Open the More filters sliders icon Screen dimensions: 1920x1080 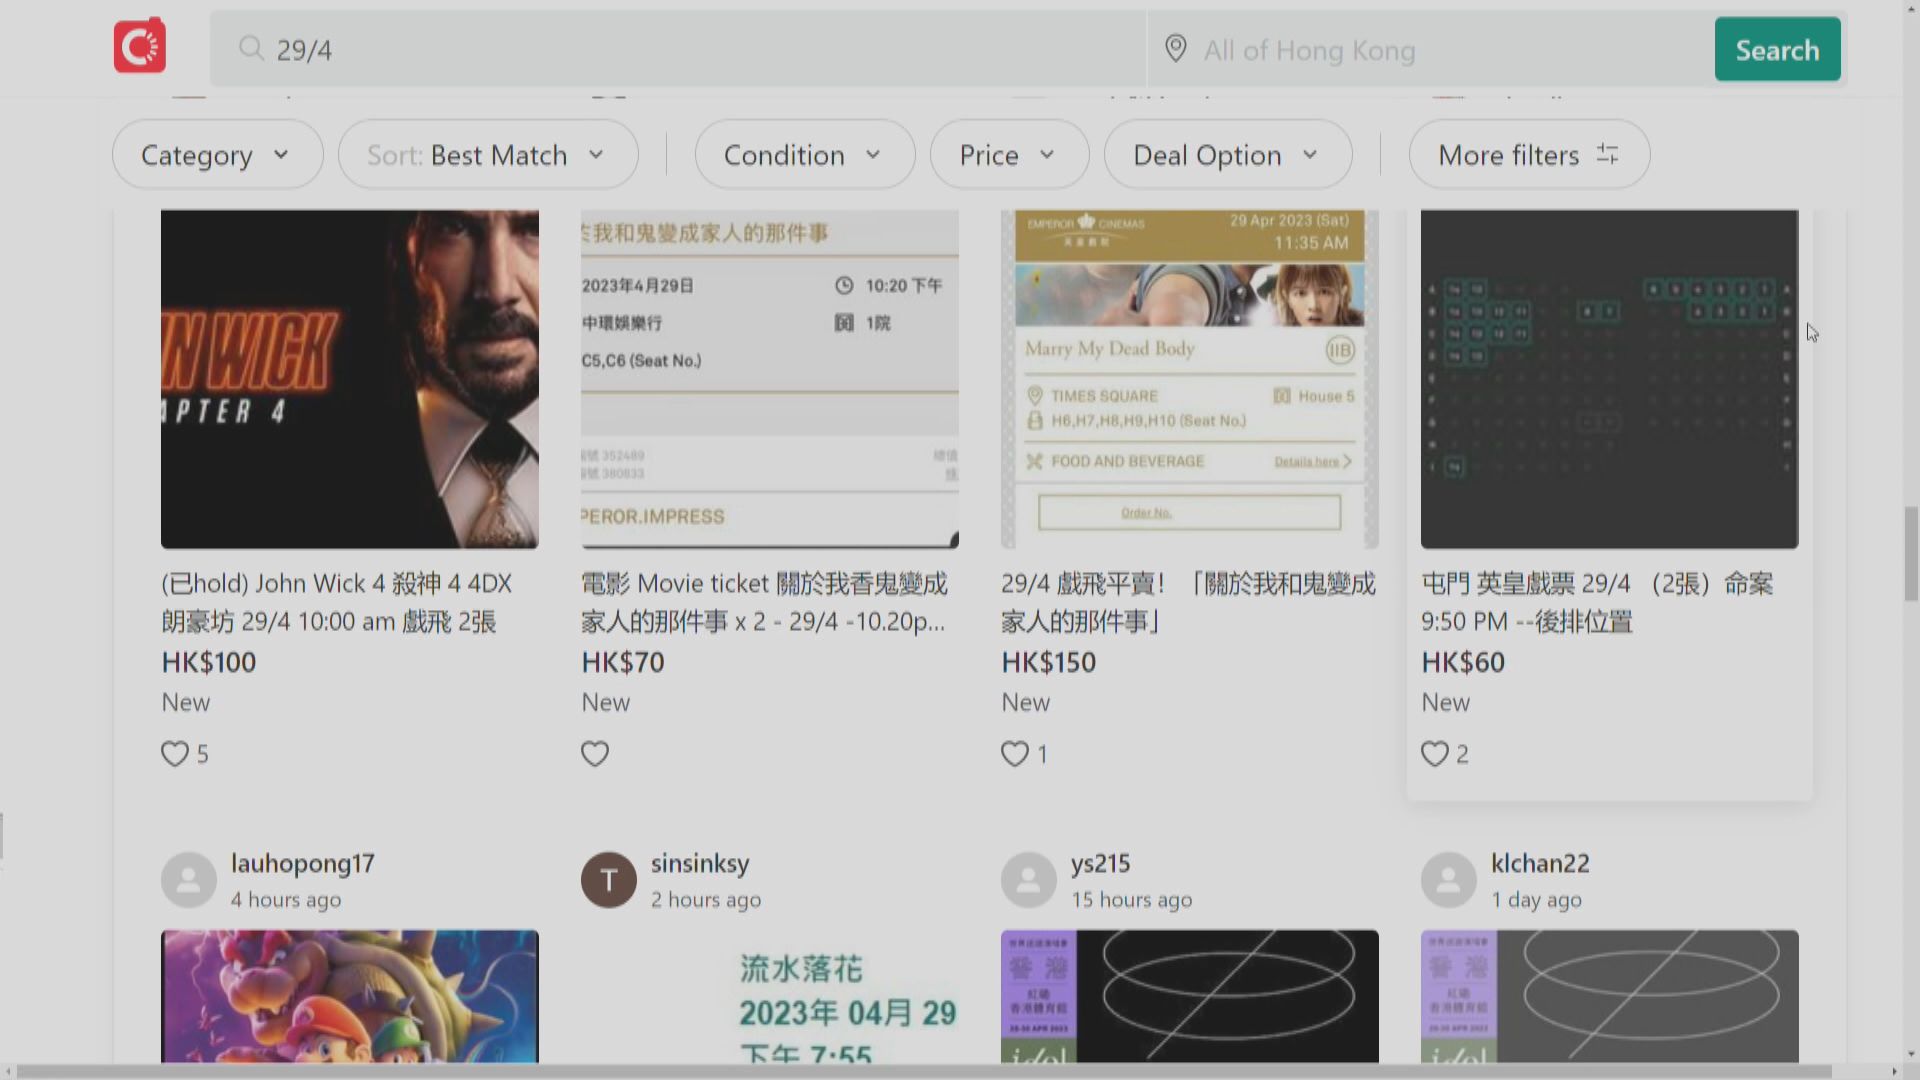(x=1607, y=154)
